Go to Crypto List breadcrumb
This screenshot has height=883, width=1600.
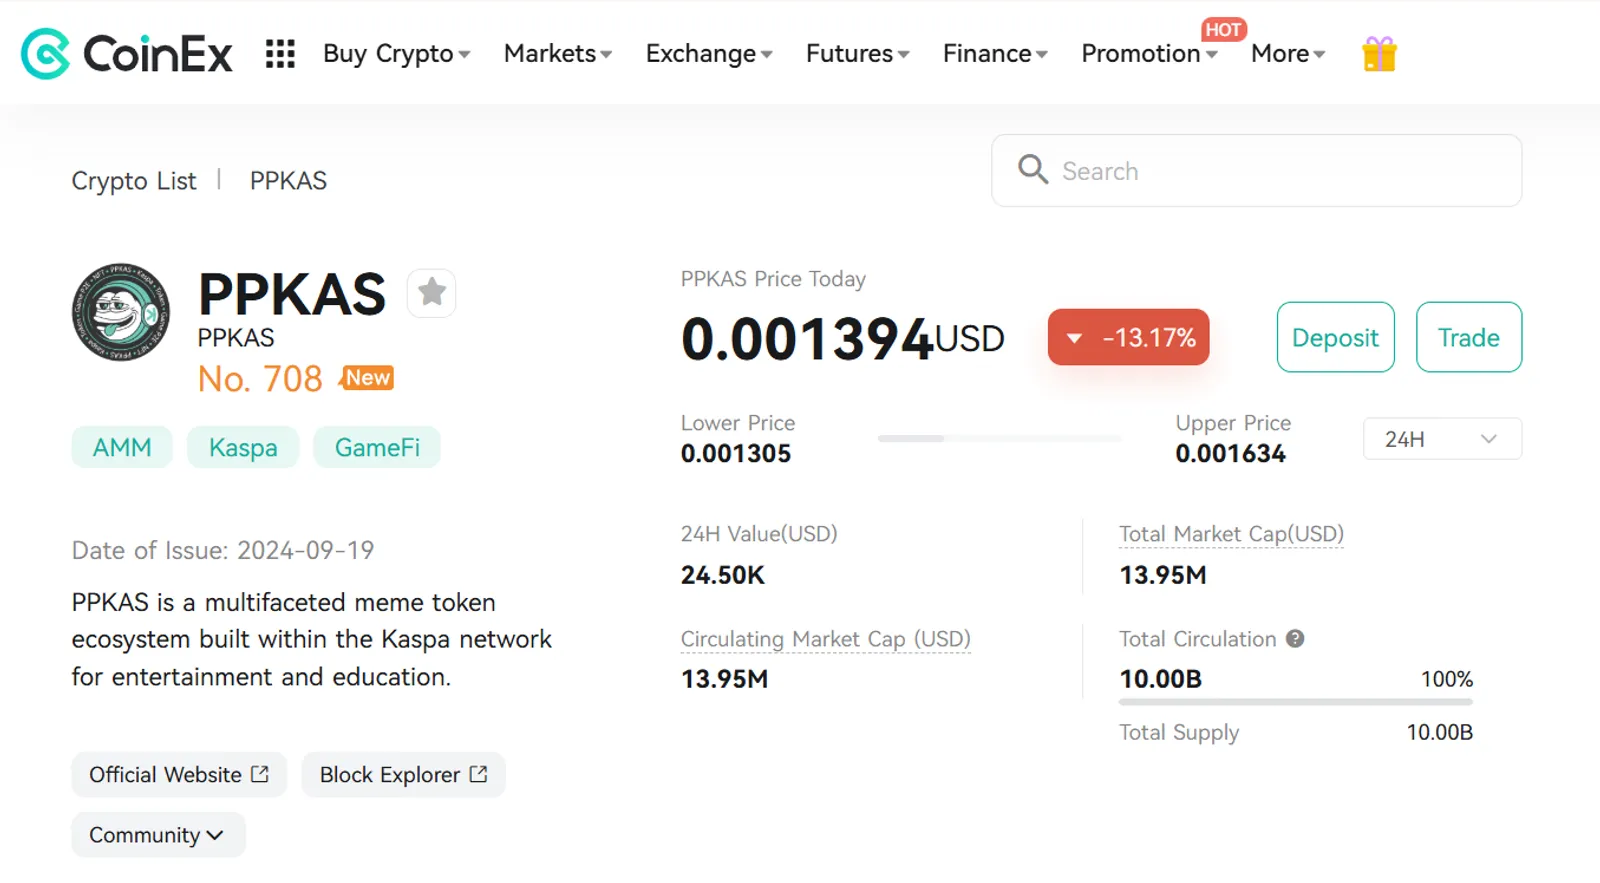(134, 181)
